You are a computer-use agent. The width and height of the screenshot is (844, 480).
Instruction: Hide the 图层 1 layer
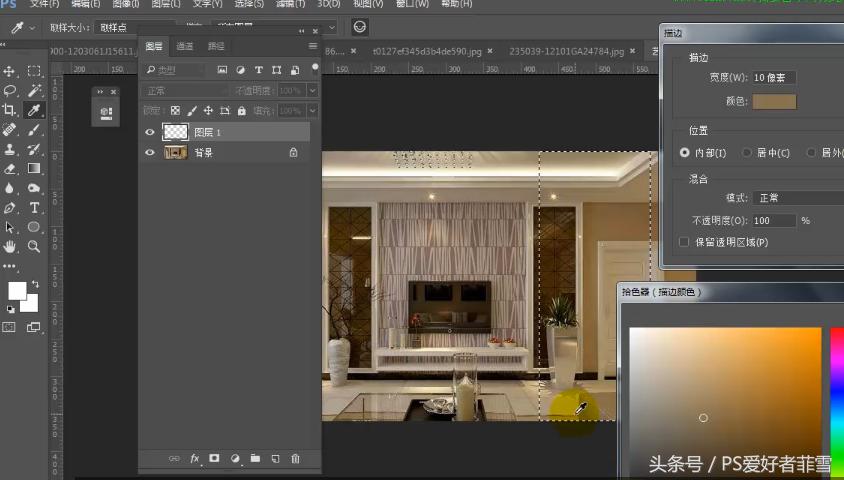click(x=150, y=132)
